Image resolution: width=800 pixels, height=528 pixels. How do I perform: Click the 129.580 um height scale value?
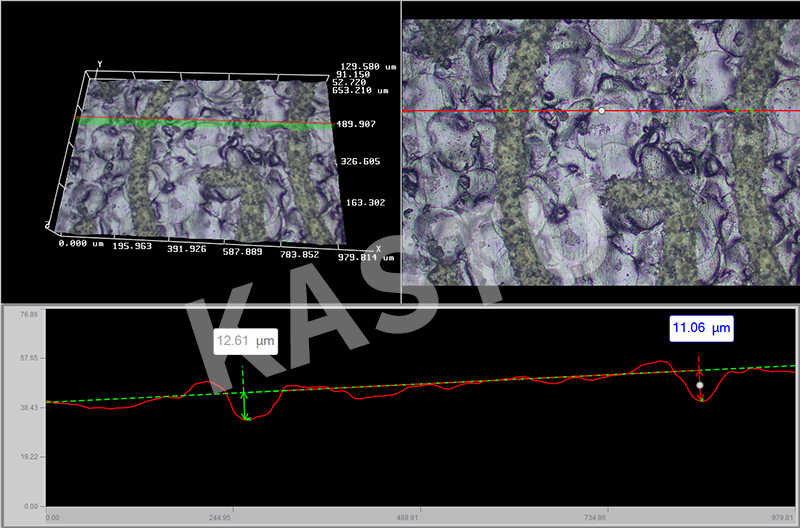[363, 66]
